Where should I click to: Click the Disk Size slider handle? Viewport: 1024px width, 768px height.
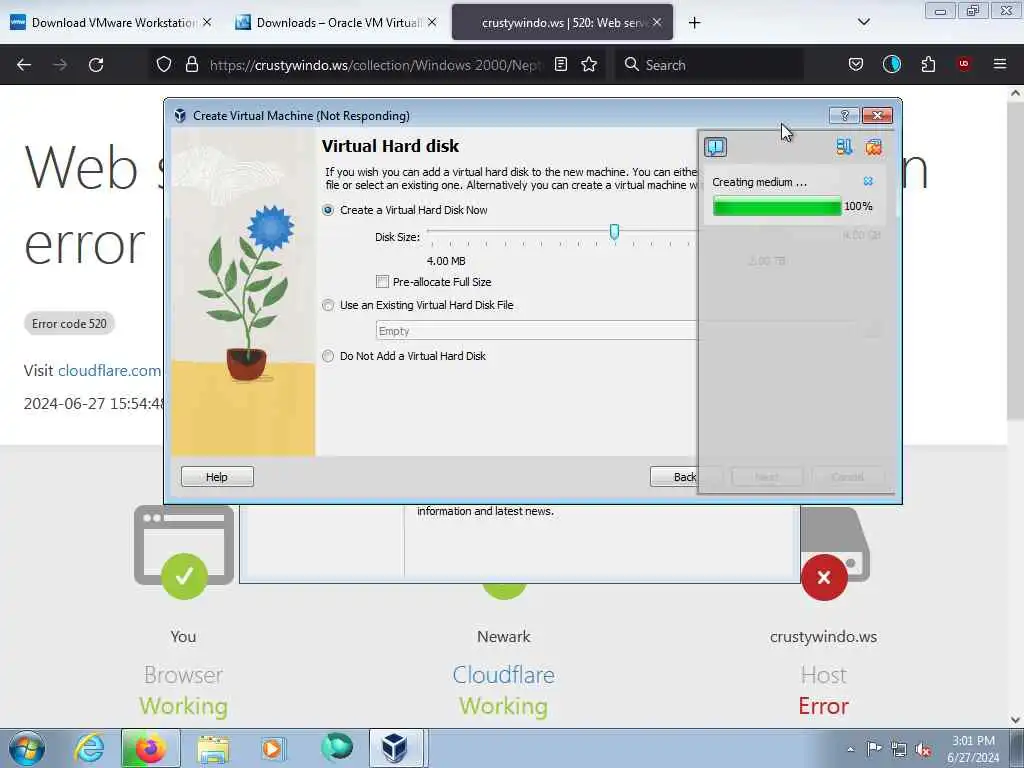tap(615, 231)
